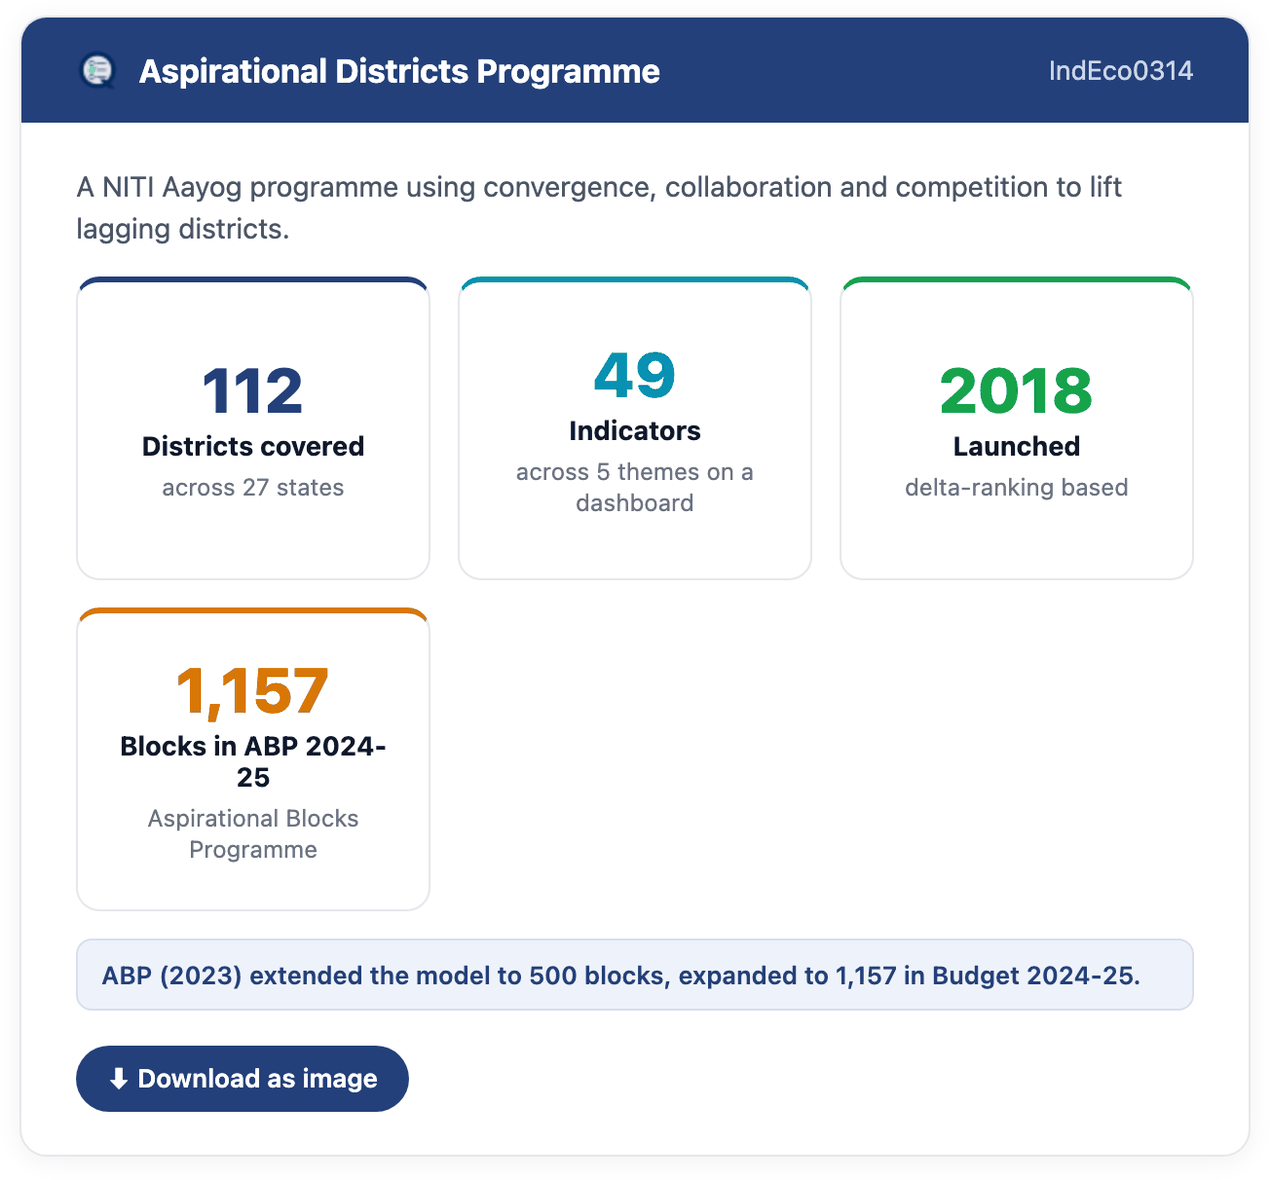The width and height of the screenshot is (1270, 1180).
Task: Select the 49 Indicators card
Action: click(x=635, y=428)
